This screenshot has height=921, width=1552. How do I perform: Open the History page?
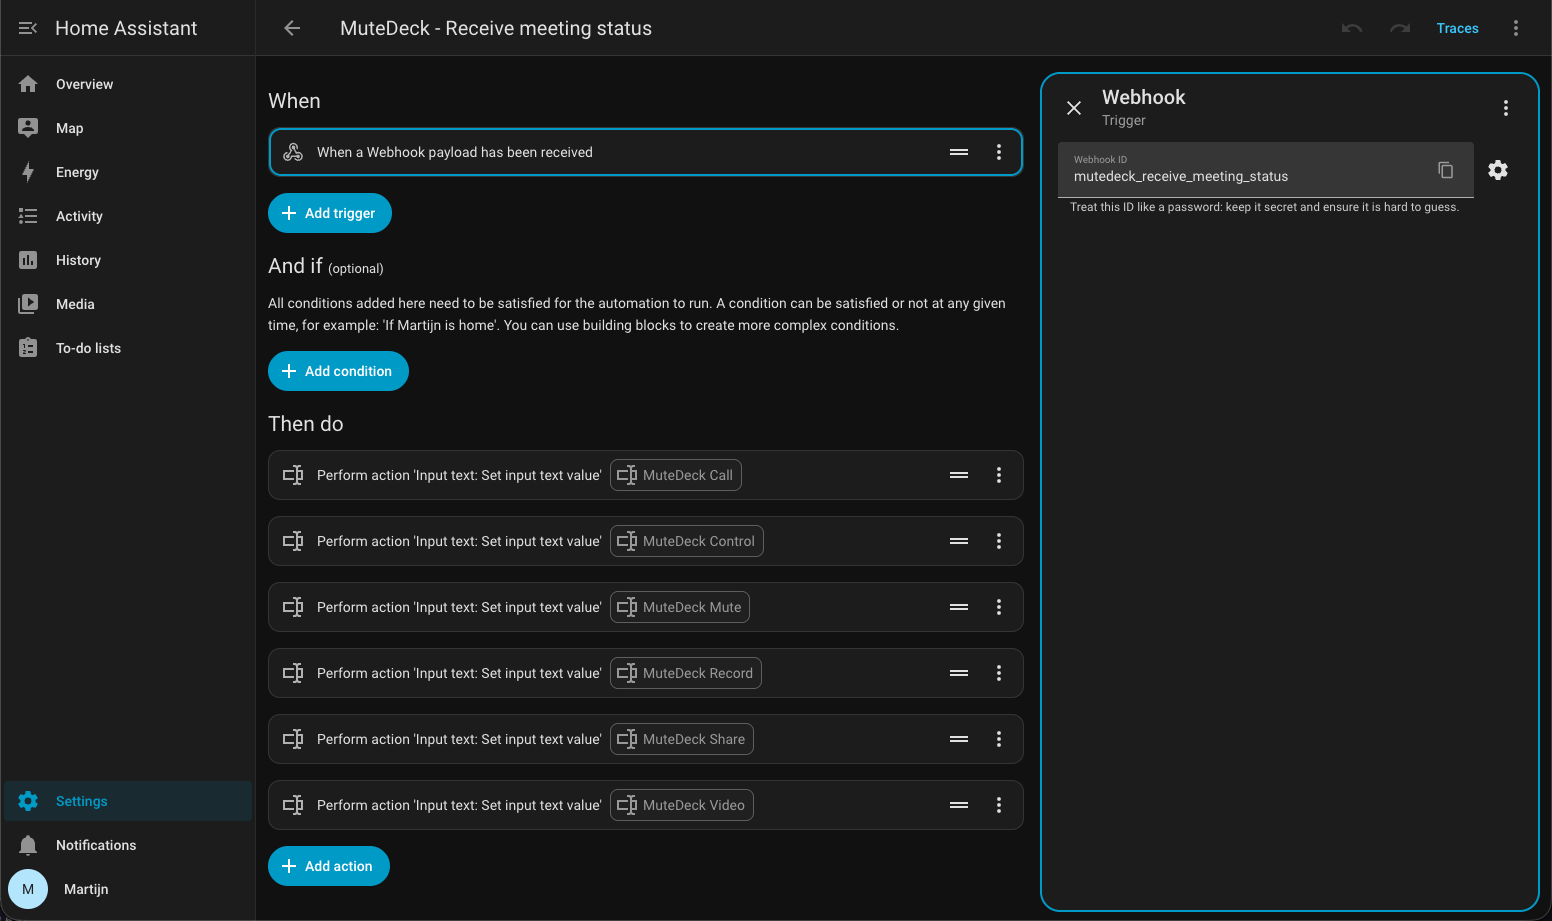tap(128, 260)
